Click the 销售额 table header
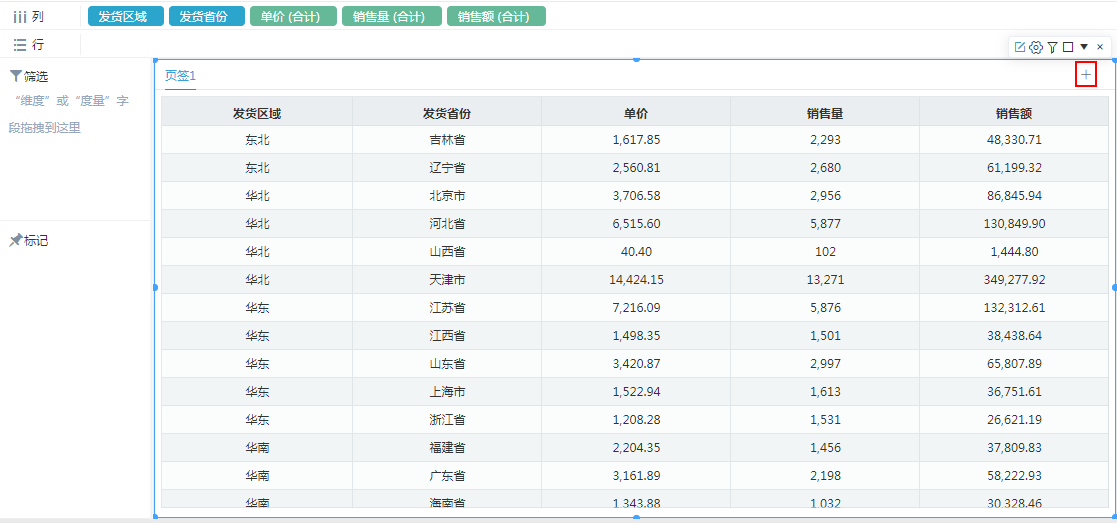The height and width of the screenshot is (523, 1117). (1014, 113)
